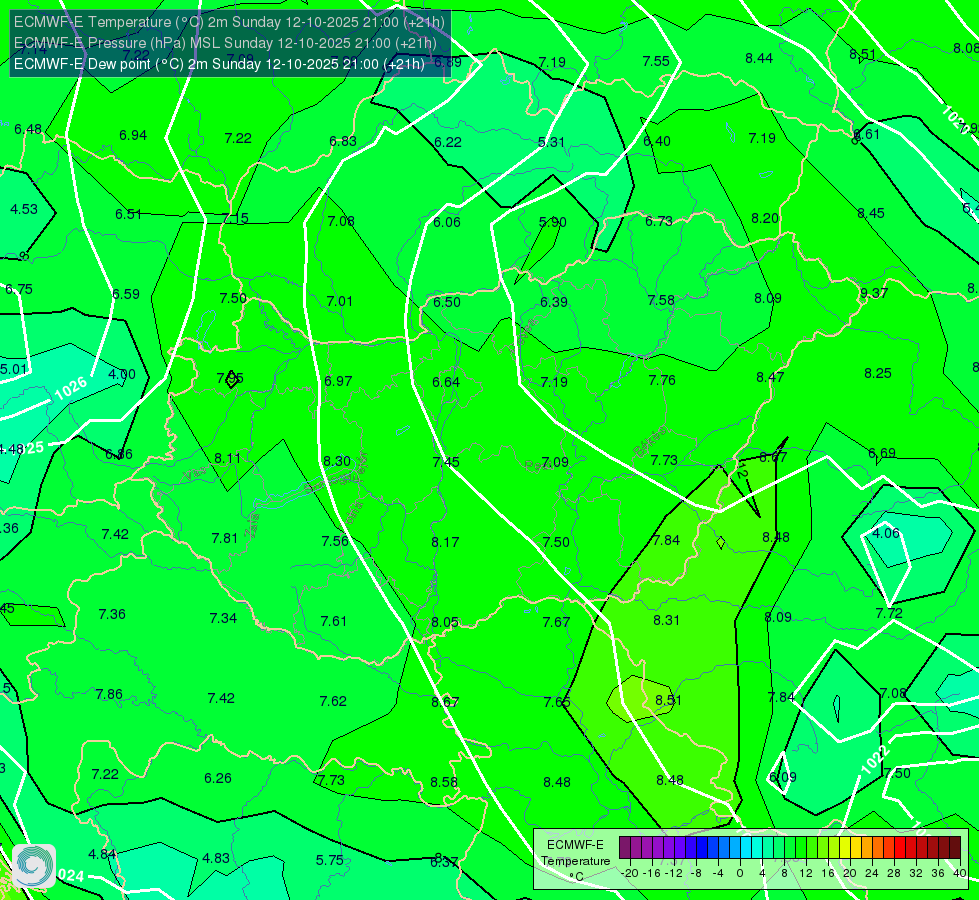Click the 8.11 temperature value

[x=227, y=458]
